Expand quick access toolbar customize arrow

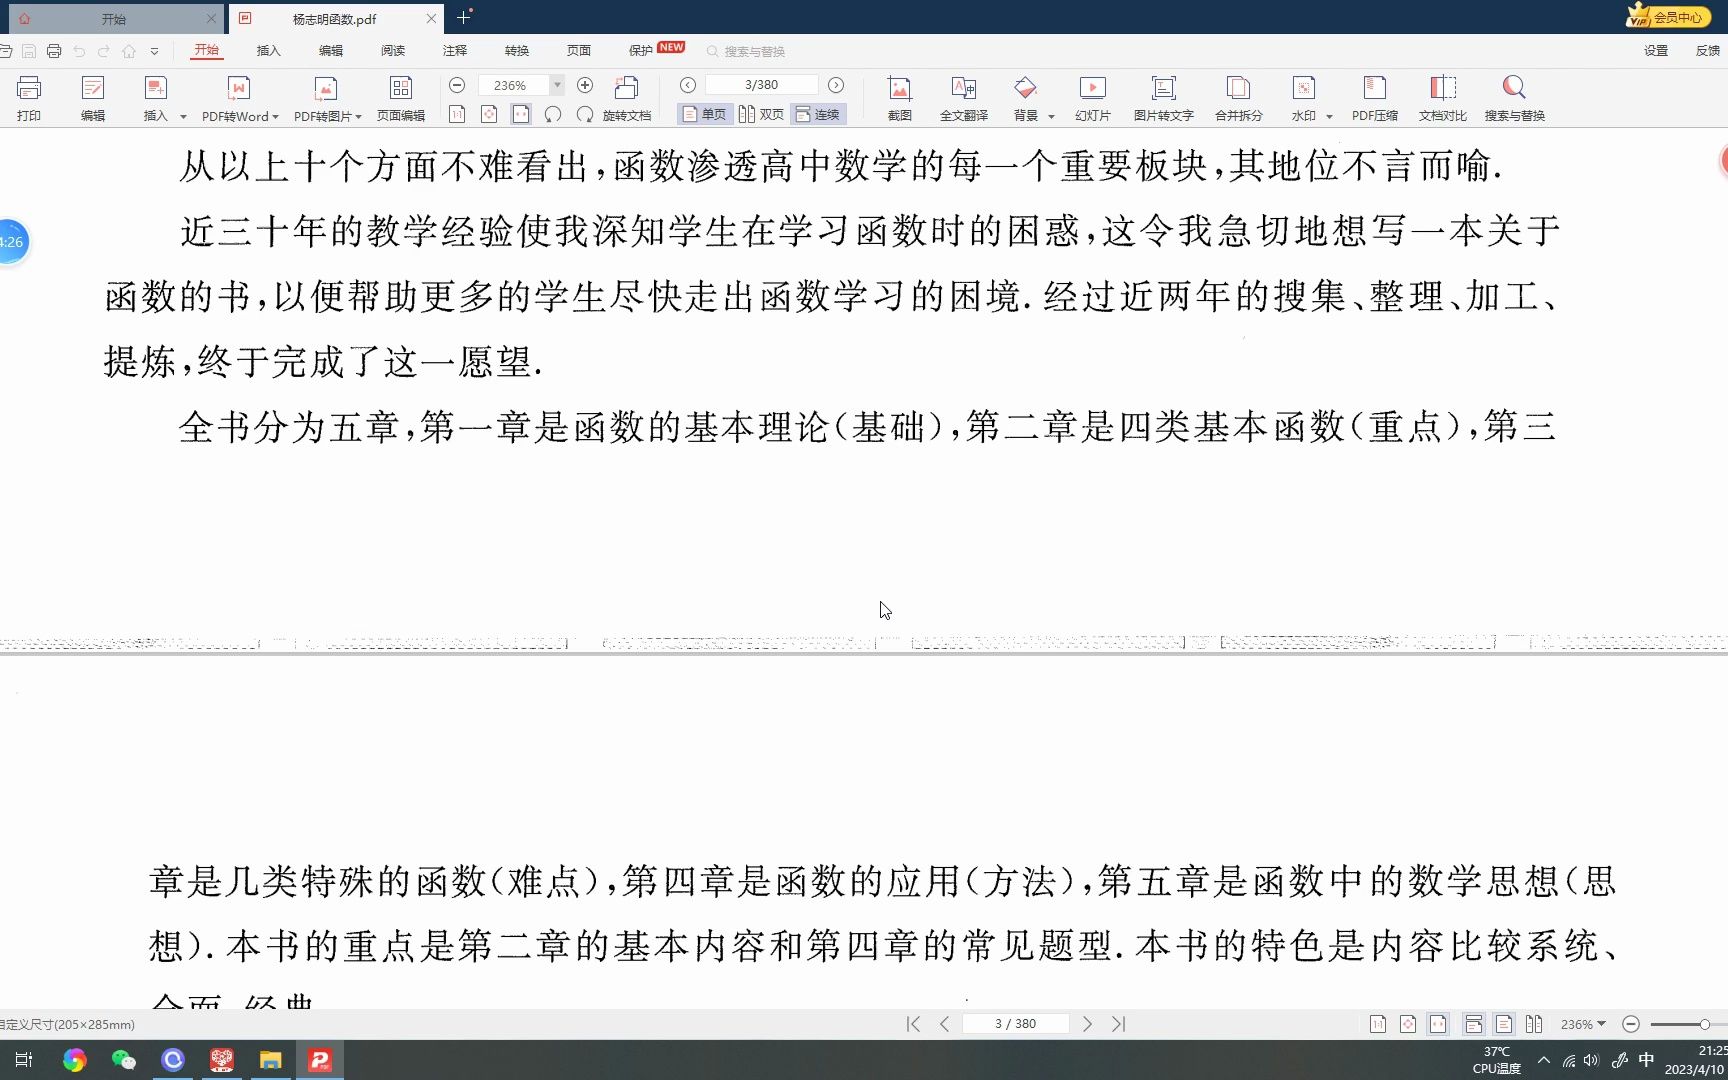pos(154,51)
